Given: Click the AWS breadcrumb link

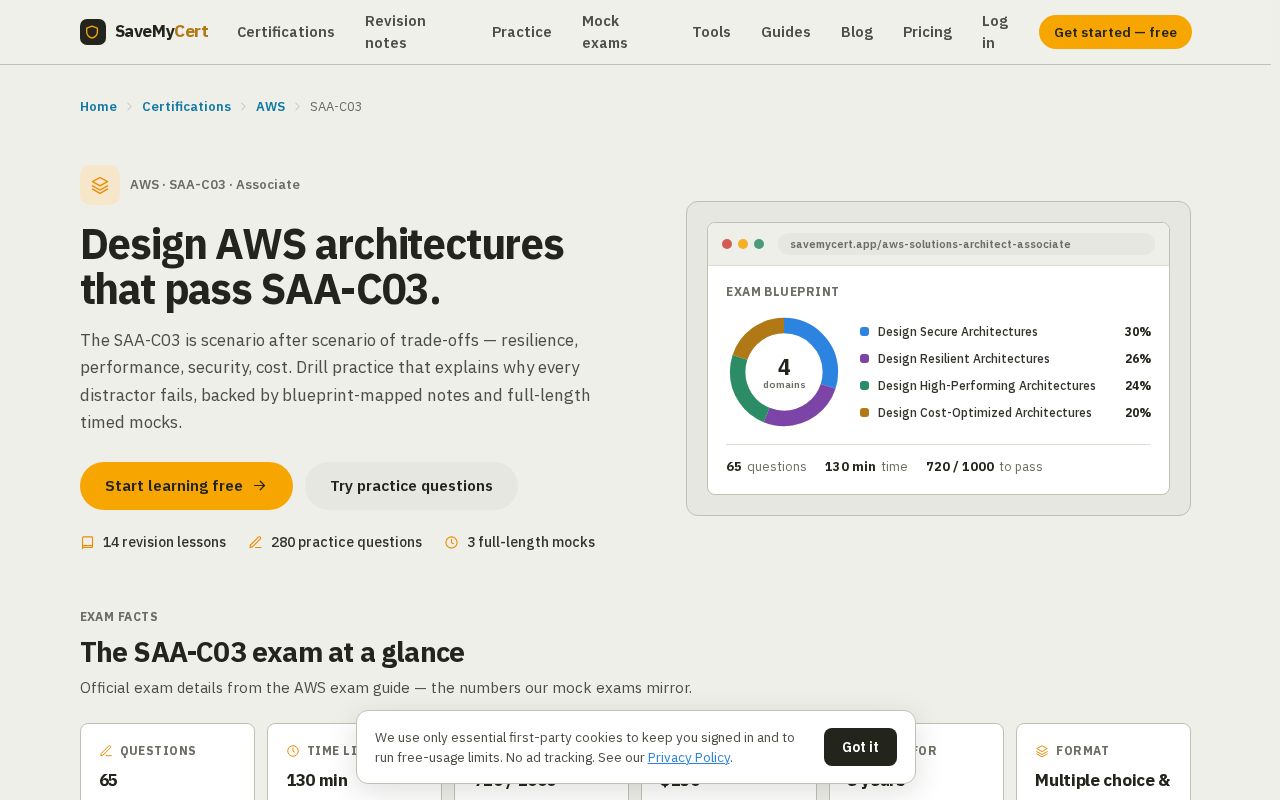Looking at the screenshot, I should point(270,107).
